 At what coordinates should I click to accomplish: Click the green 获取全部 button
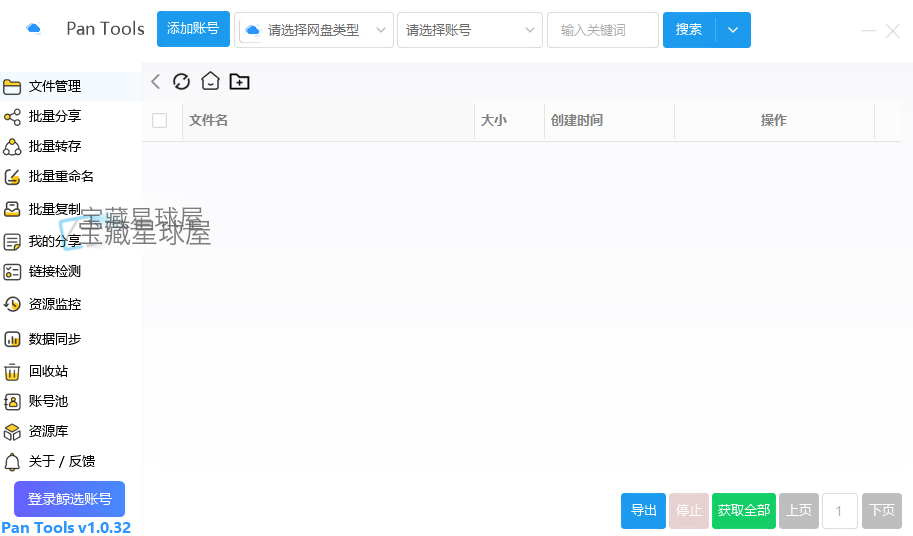pos(744,510)
